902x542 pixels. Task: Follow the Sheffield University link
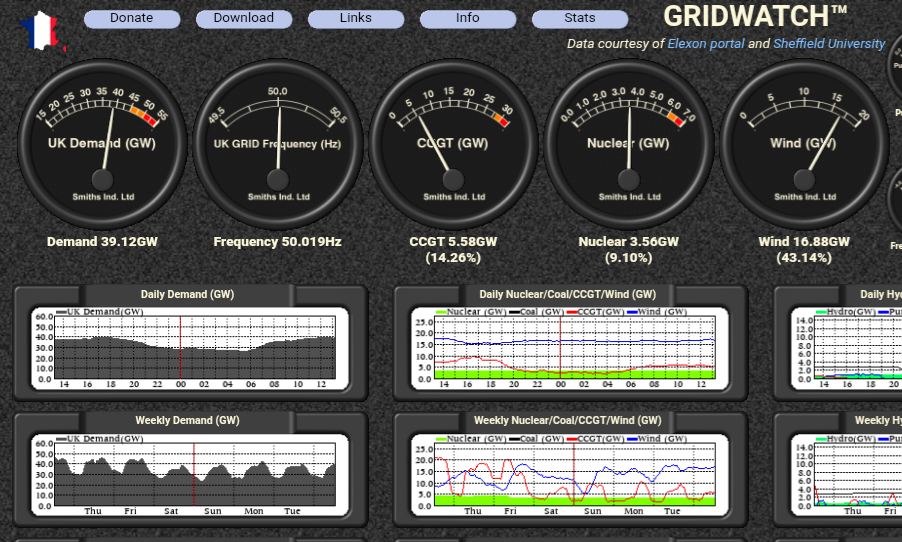tap(829, 44)
